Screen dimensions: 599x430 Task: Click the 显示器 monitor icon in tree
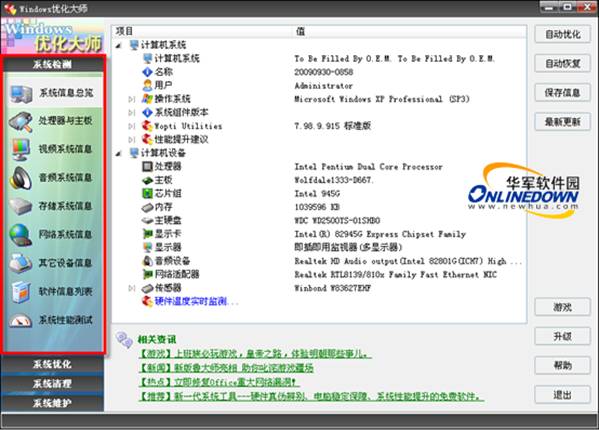click(147, 247)
